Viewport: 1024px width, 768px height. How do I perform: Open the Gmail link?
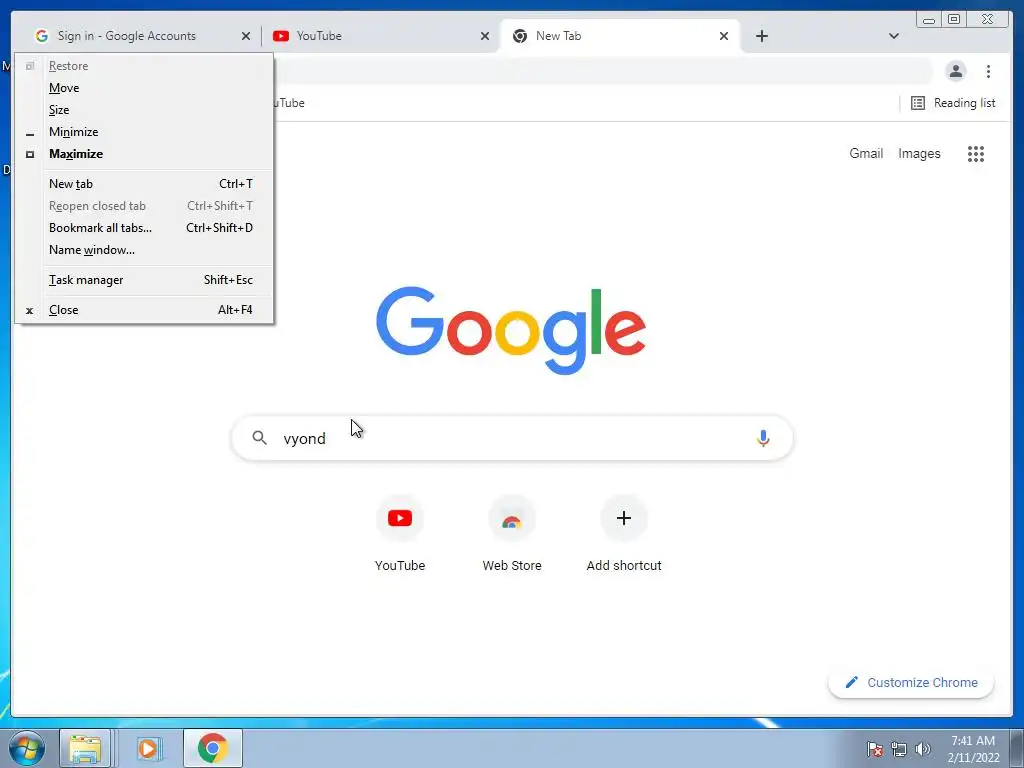tap(866, 153)
